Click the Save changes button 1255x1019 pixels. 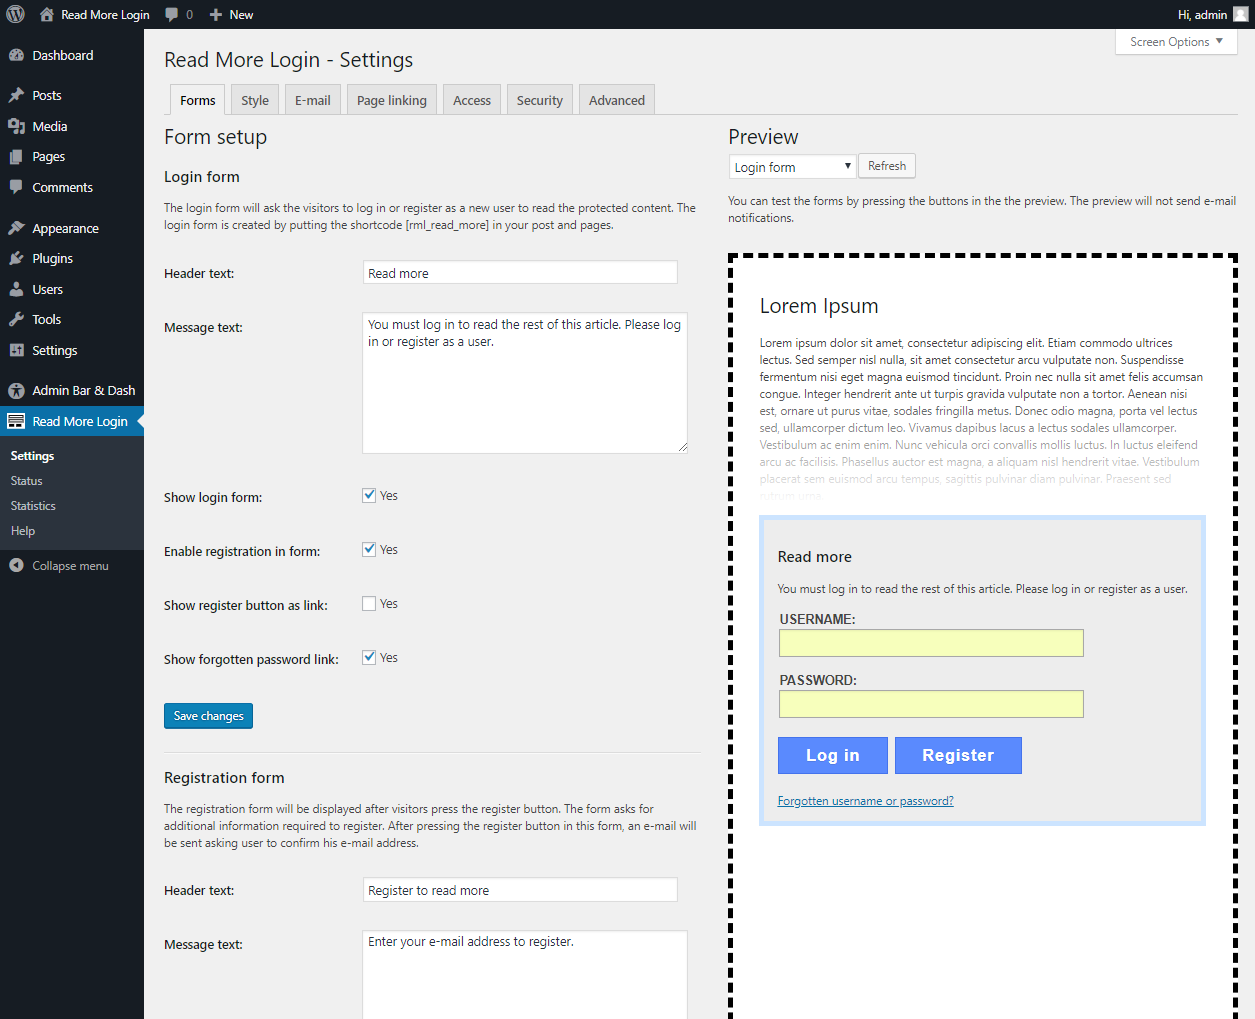208,716
